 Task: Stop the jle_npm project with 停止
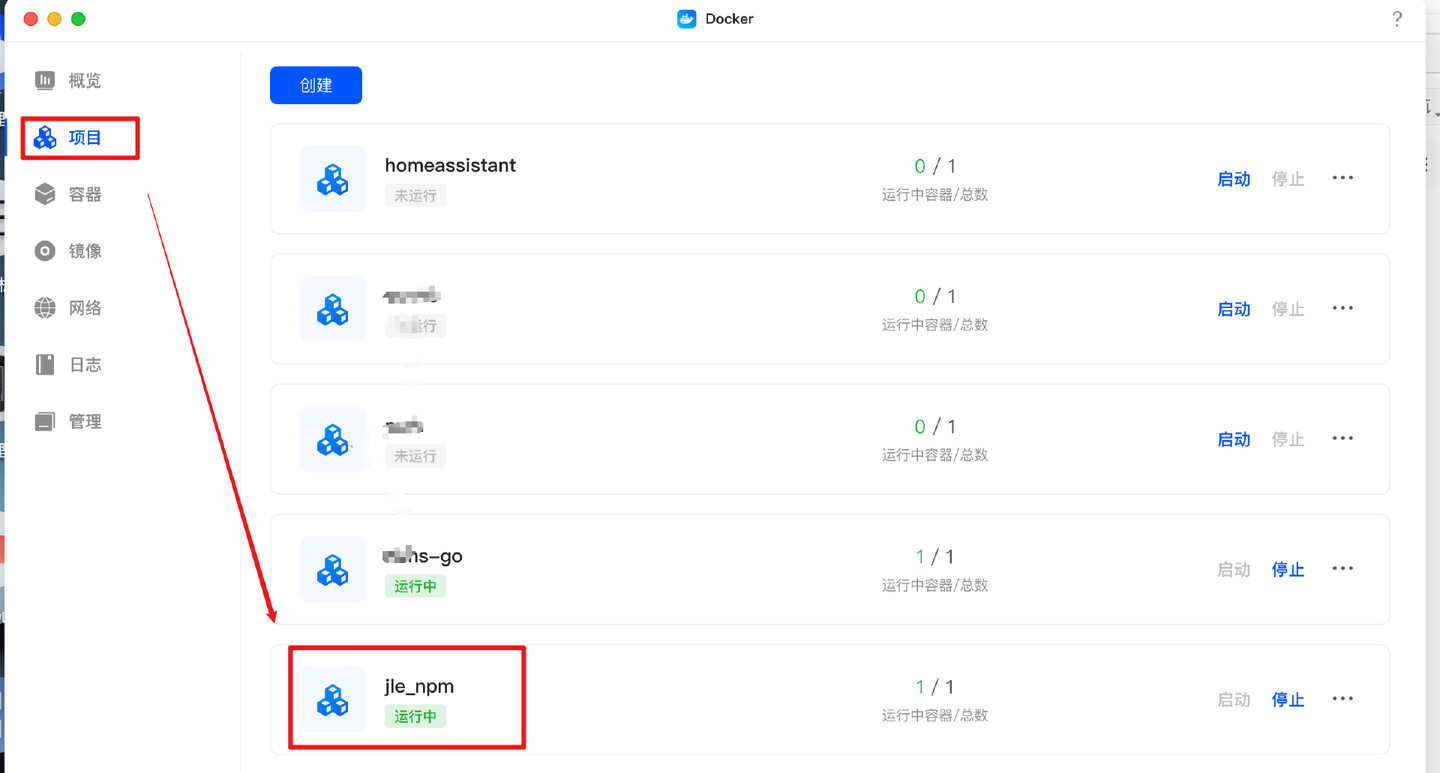pos(1288,700)
